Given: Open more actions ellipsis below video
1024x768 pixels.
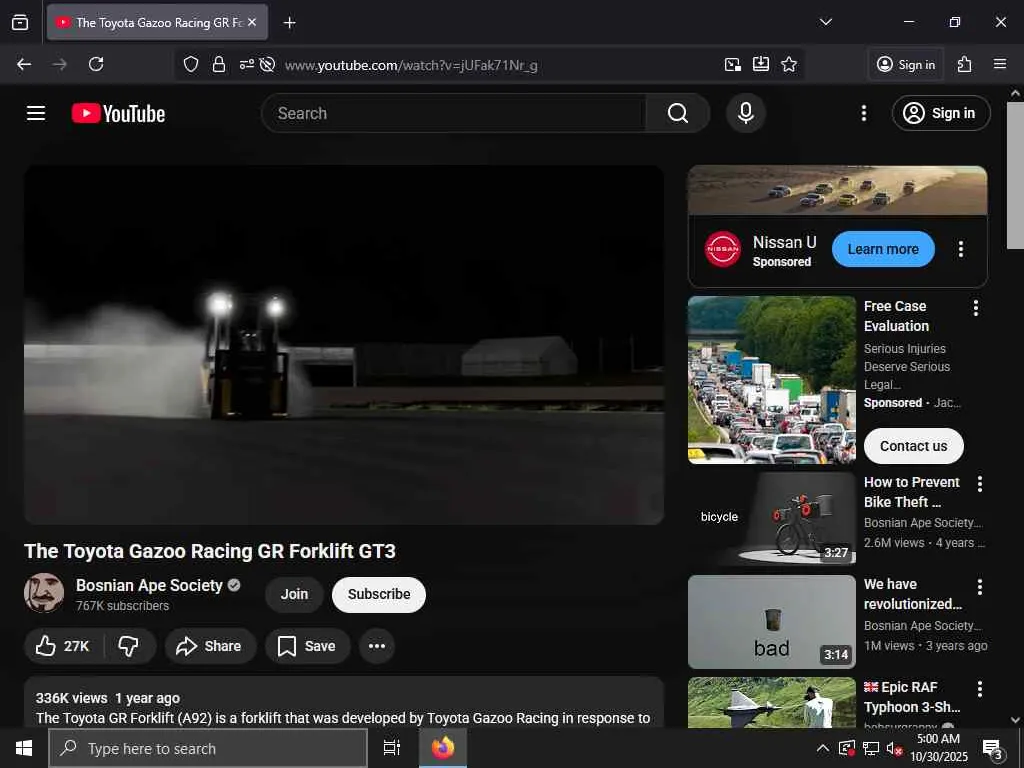Looking at the screenshot, I should [377, 646].
